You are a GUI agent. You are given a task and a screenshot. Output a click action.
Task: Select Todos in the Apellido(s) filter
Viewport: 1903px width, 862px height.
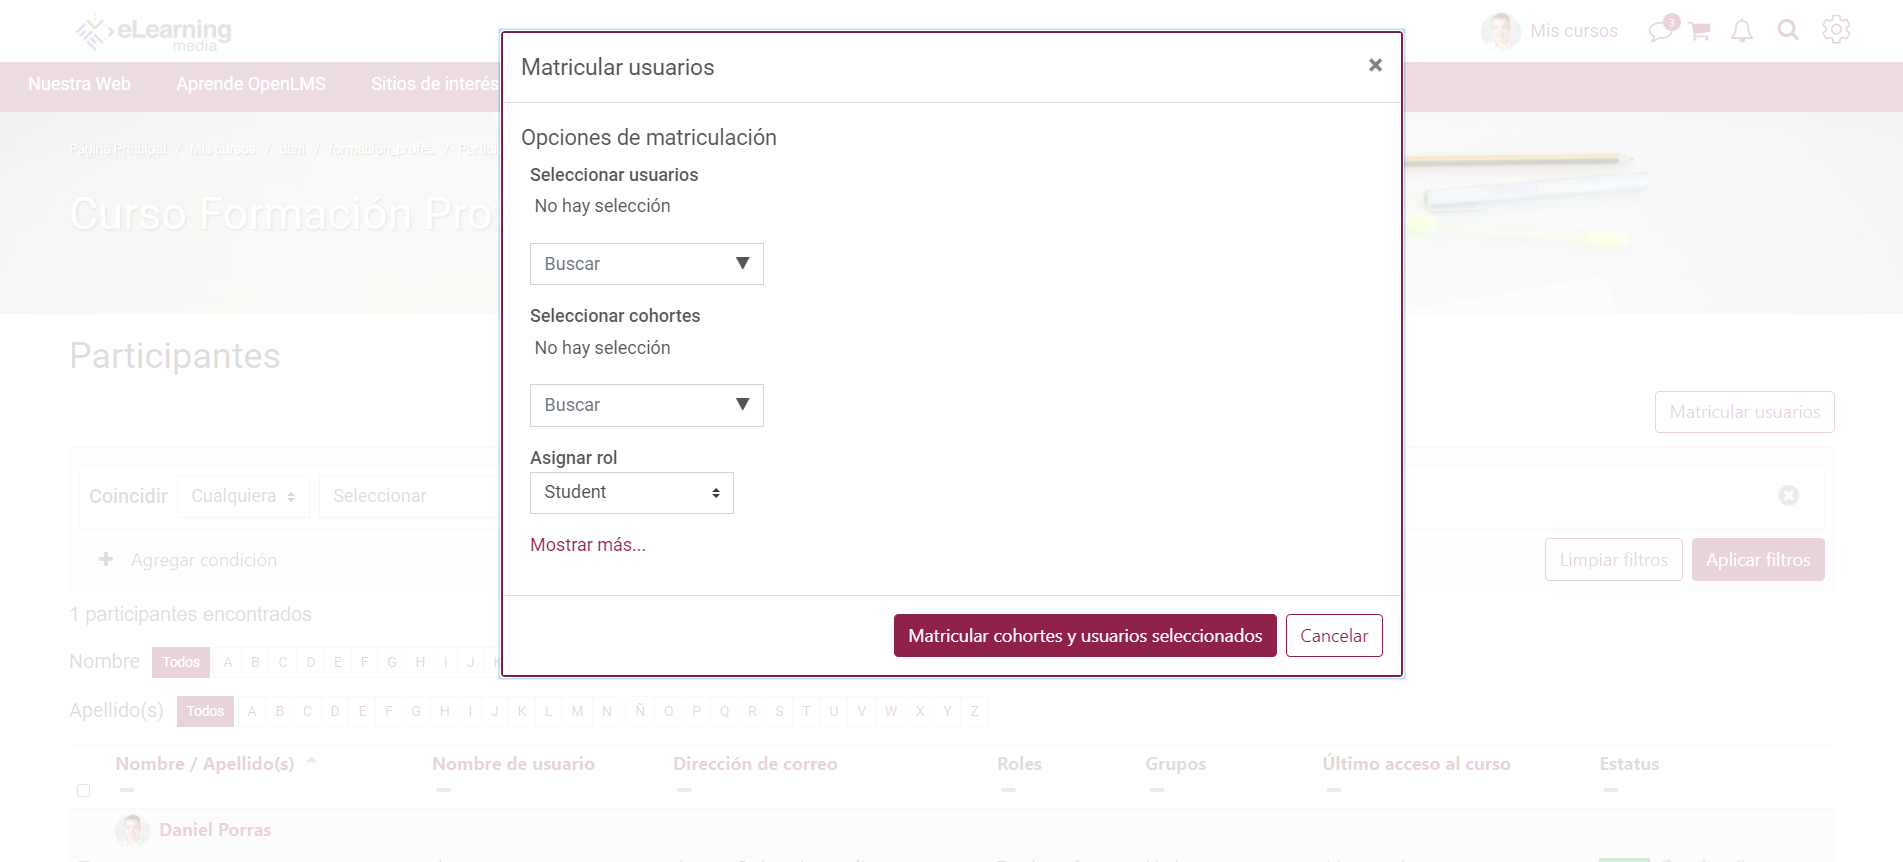click(x=205, y=711)
